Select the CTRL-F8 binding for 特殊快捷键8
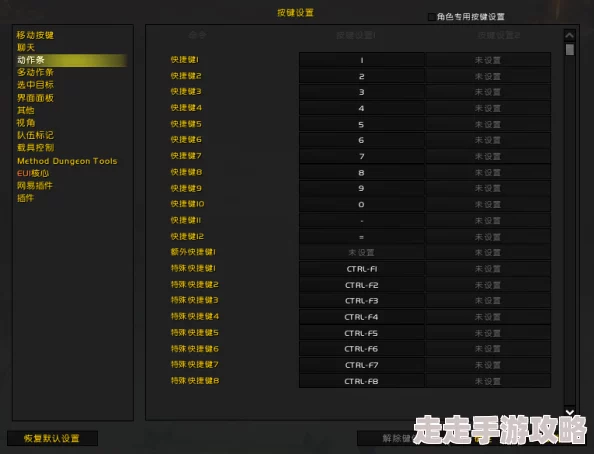 click(361, 381)
